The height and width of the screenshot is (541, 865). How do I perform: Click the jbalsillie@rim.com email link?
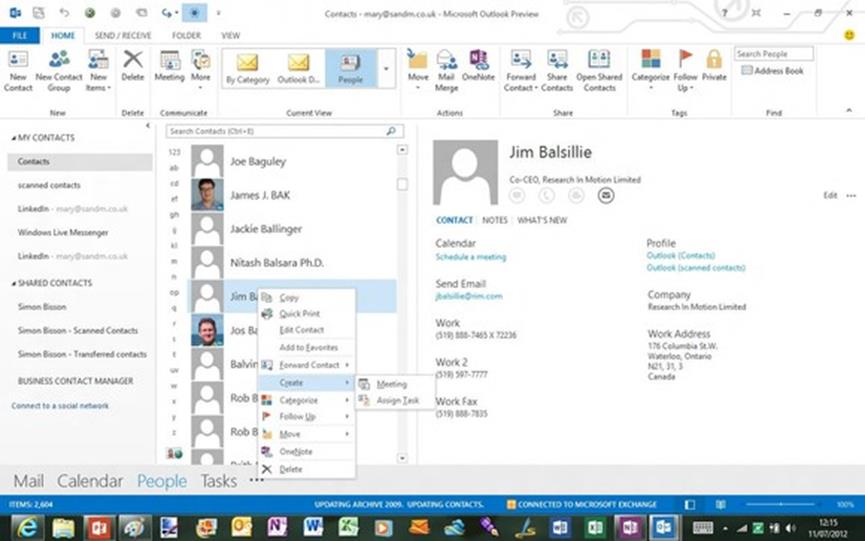[469, 296]
